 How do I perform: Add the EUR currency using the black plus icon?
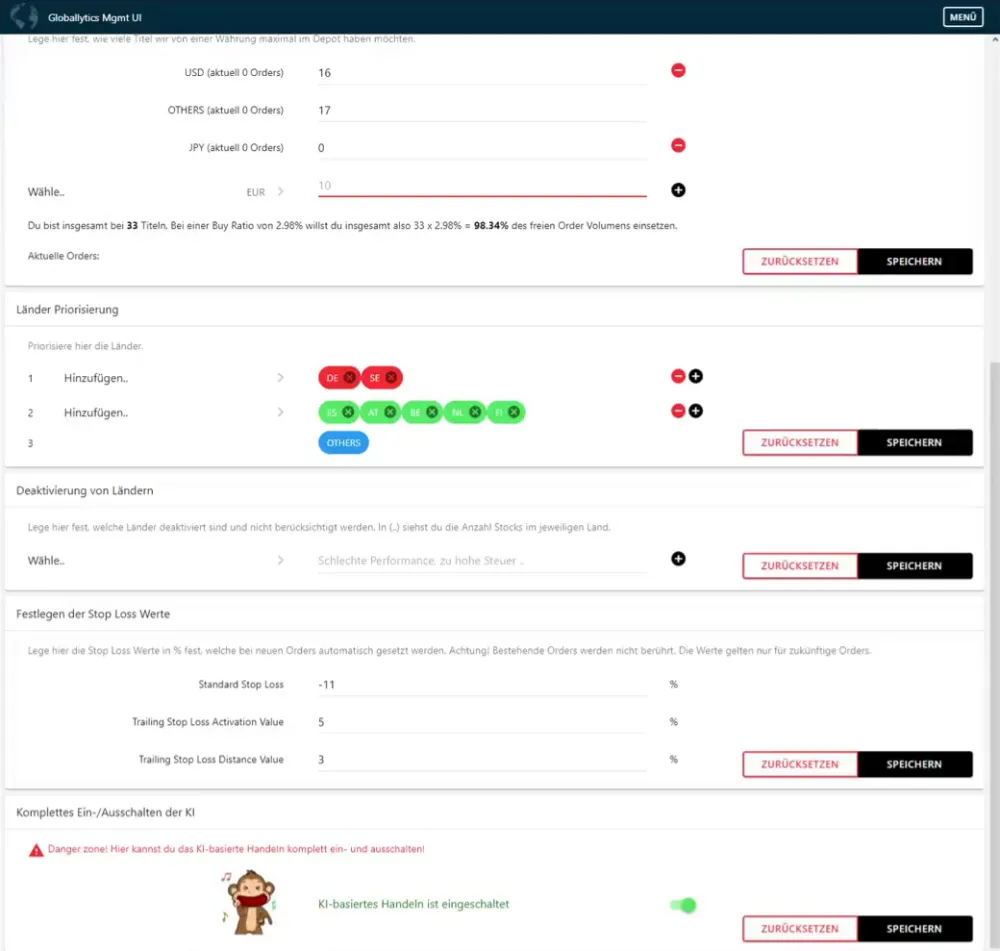point(678,190)
